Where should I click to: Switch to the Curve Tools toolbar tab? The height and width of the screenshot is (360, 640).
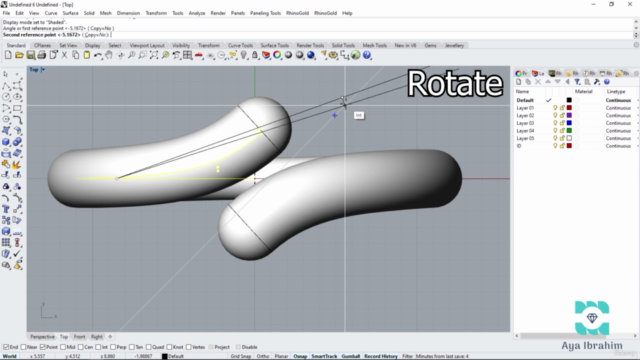click(240, 45)
